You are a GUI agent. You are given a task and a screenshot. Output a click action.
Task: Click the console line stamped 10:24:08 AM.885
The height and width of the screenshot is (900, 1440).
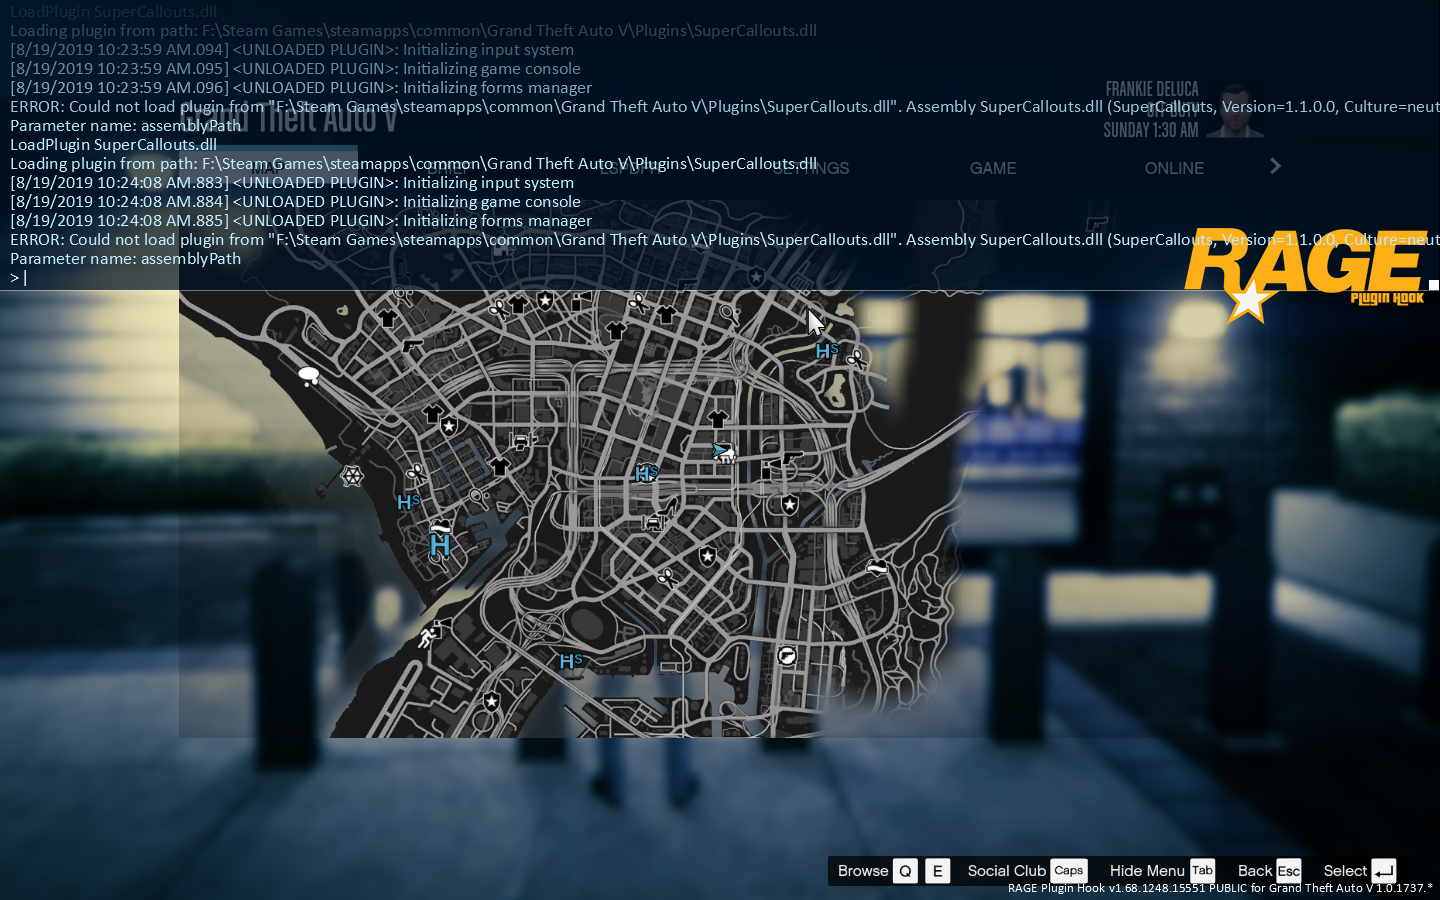pos(301,221)
